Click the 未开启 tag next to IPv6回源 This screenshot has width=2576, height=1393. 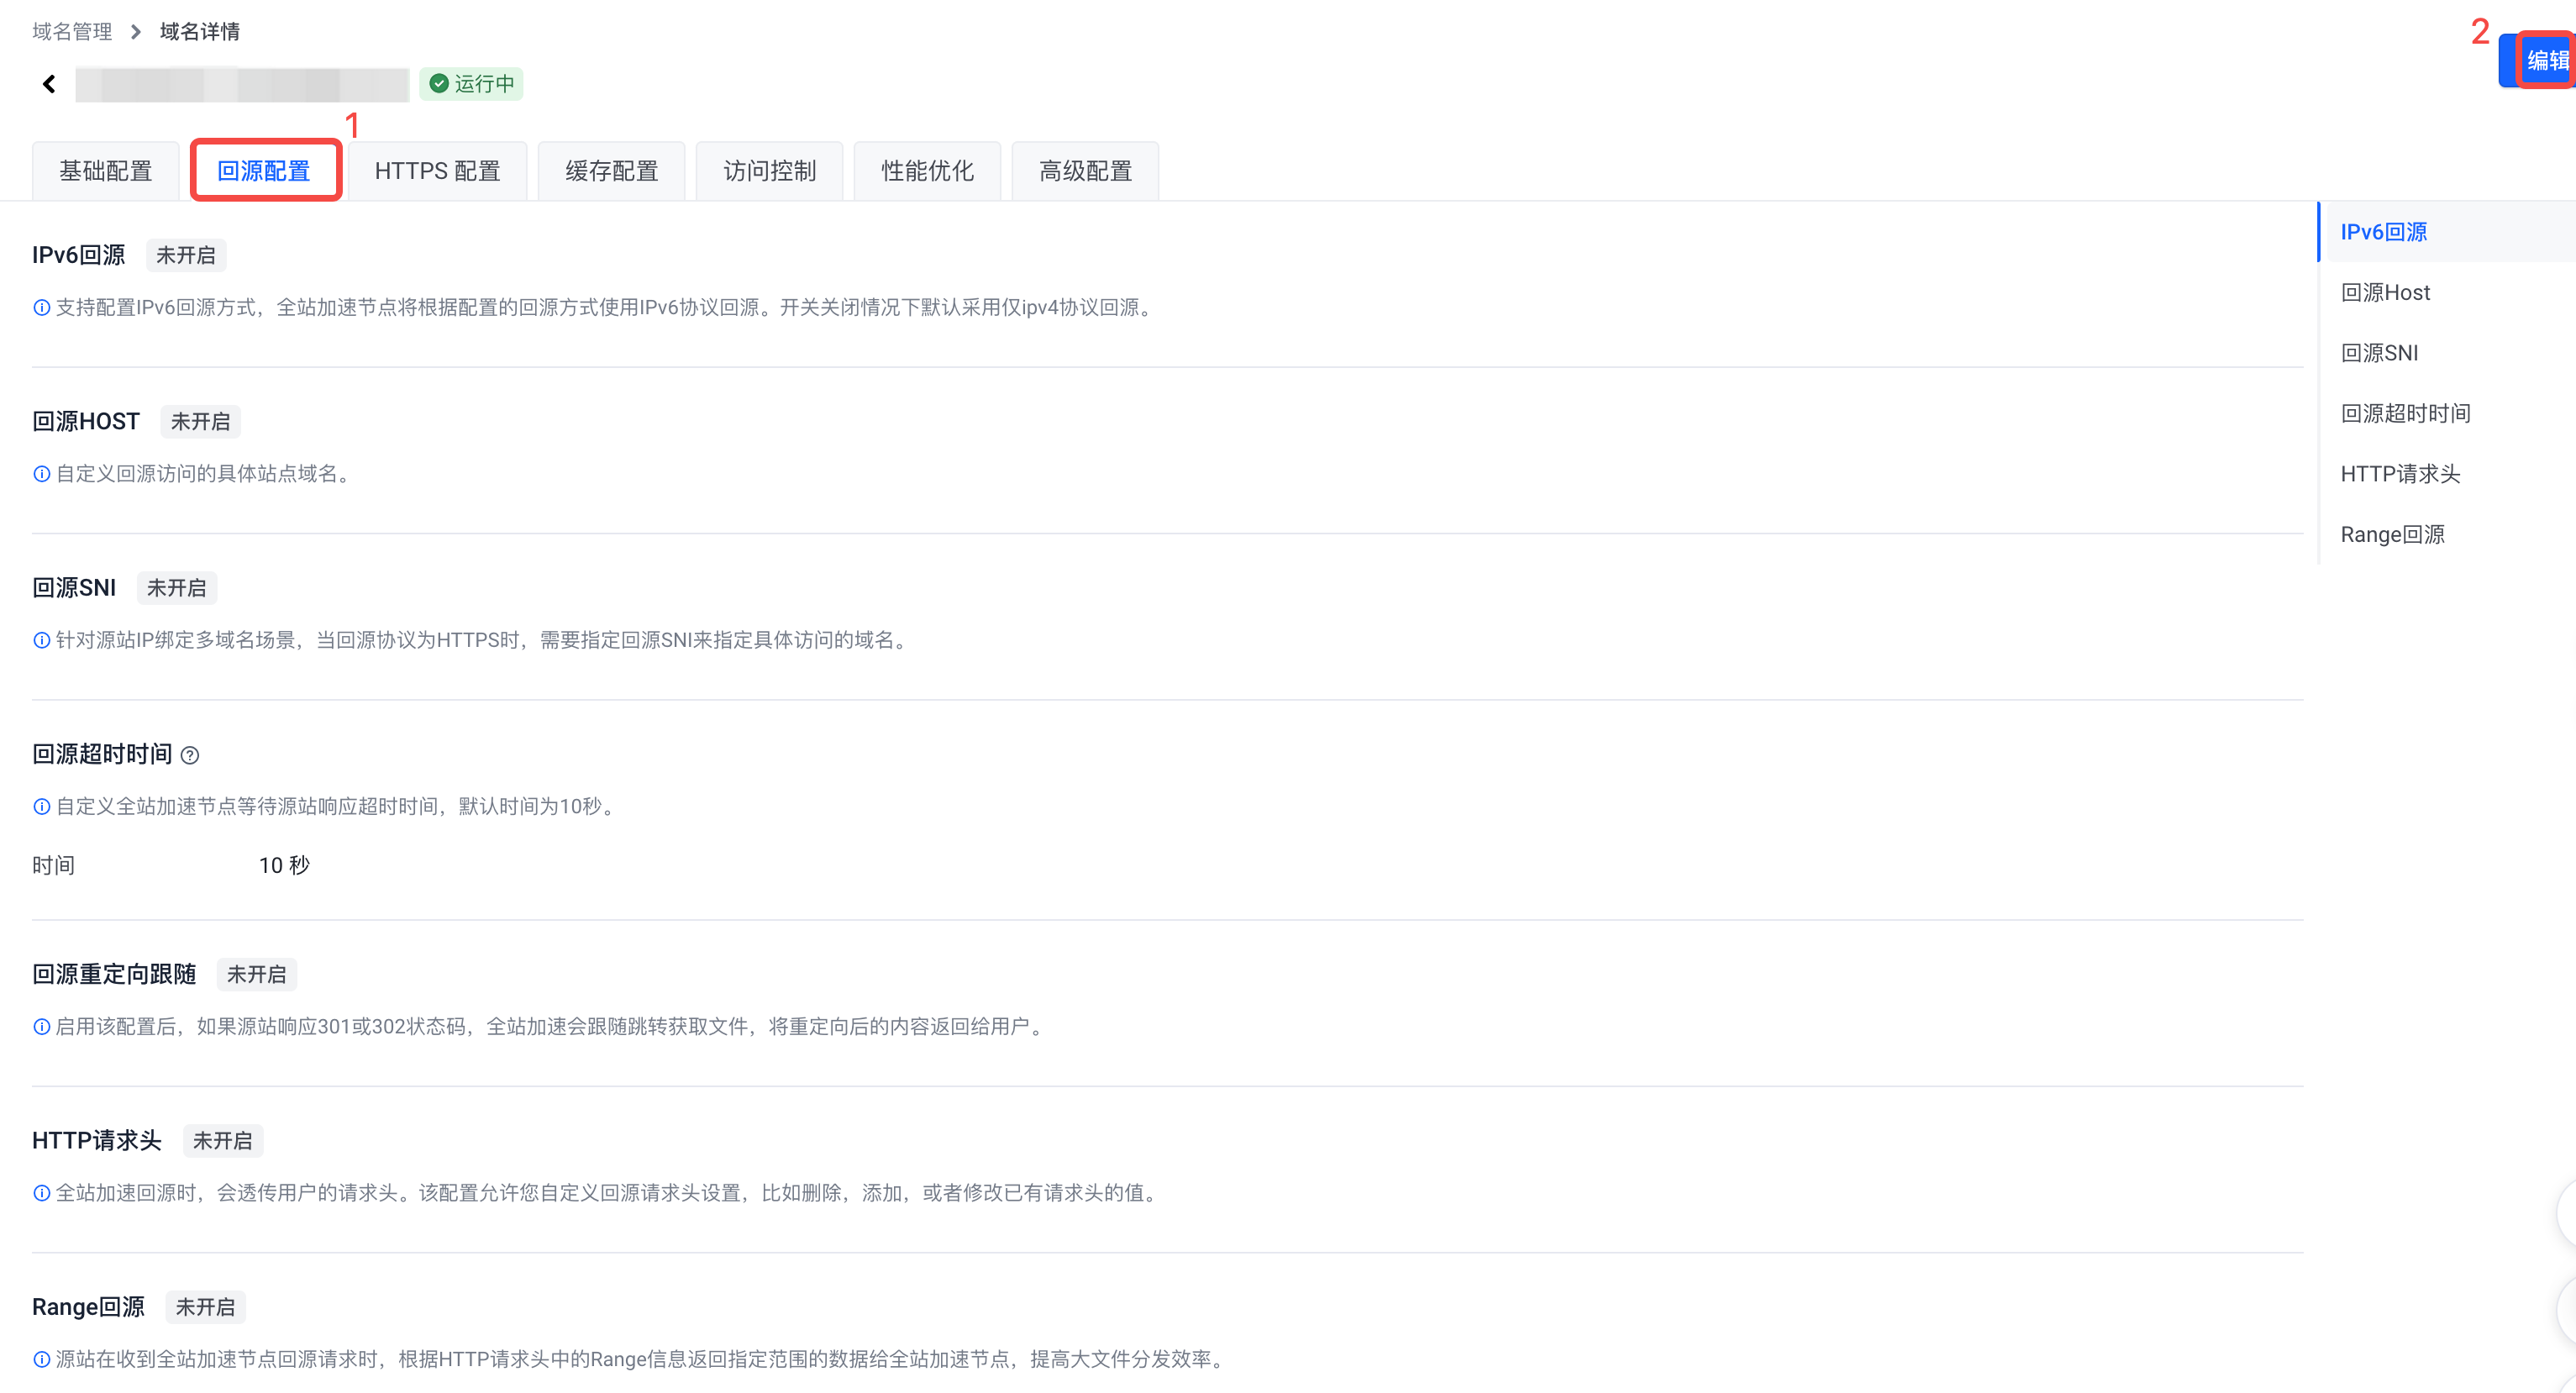[186, 256]
